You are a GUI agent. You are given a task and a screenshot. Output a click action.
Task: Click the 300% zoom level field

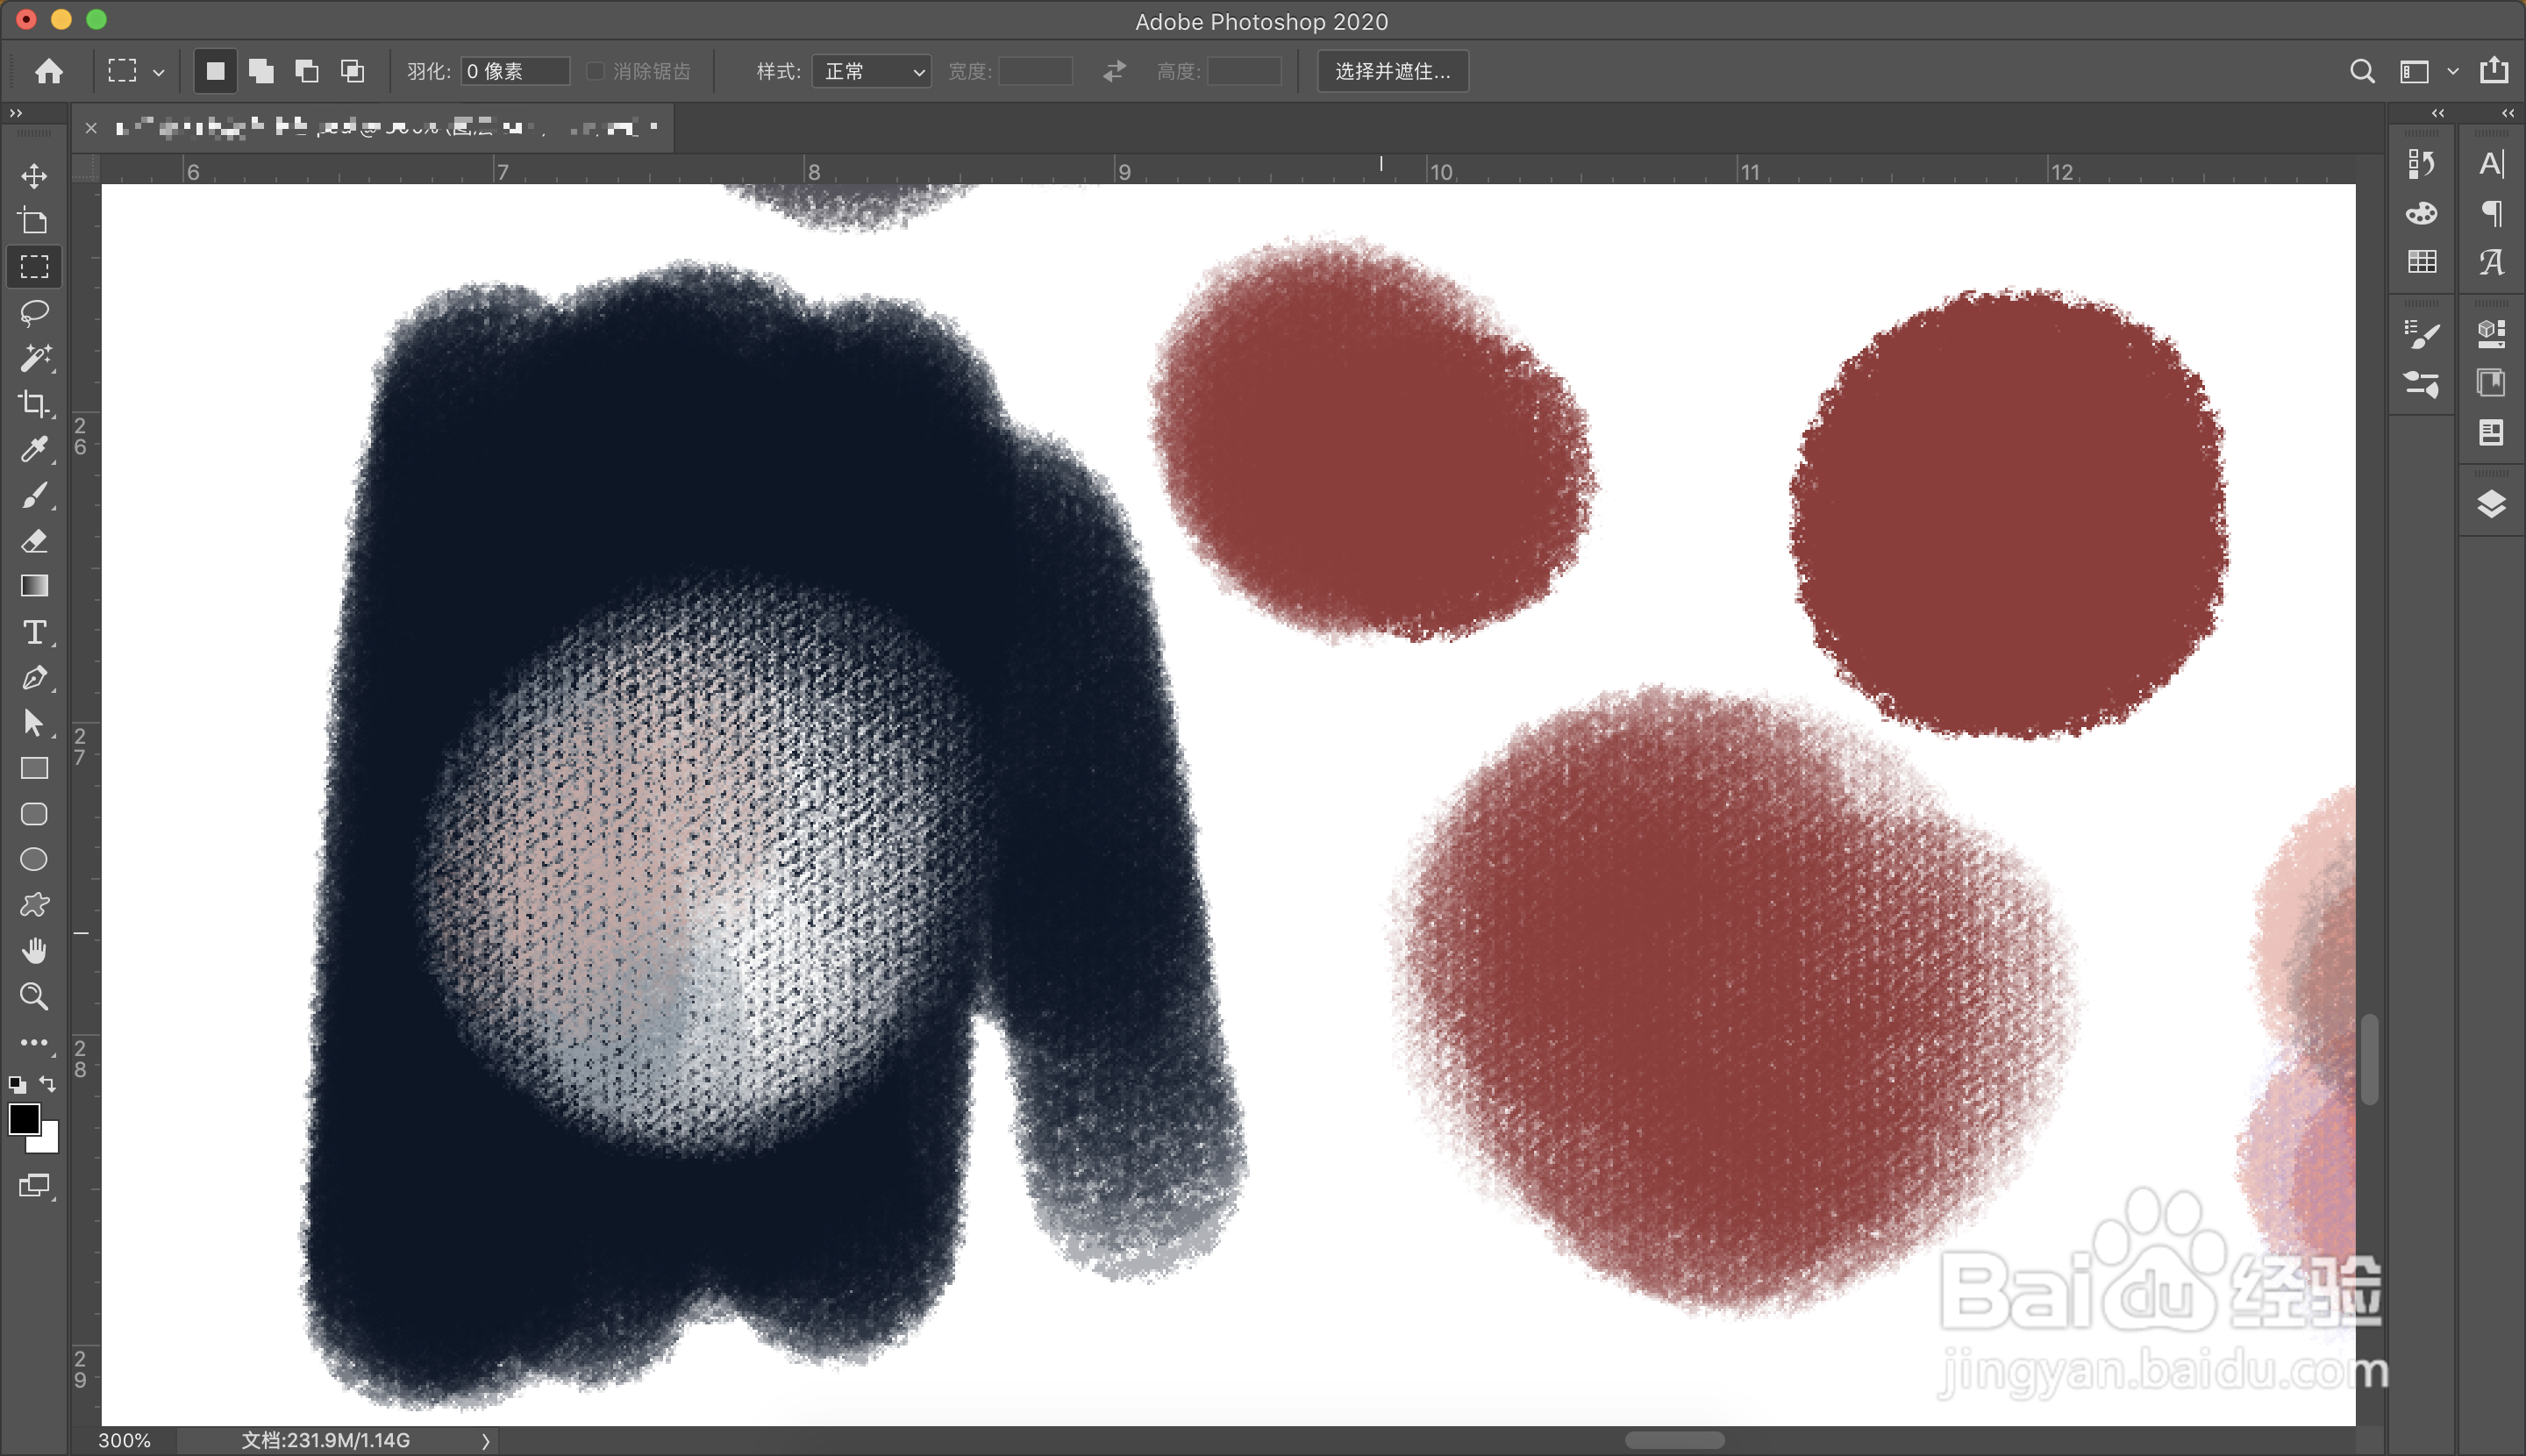[125, 1441]
